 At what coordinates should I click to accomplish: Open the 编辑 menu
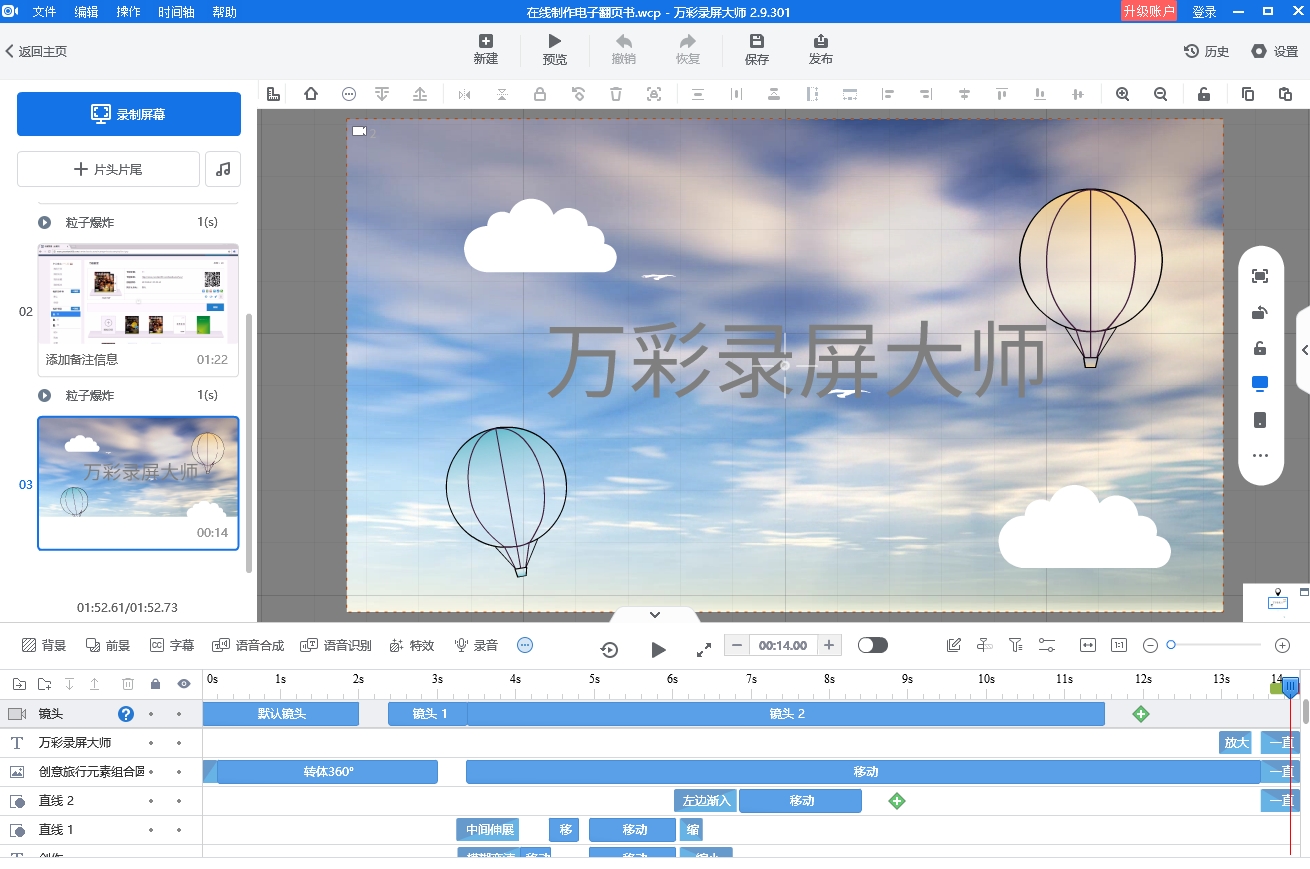pyautogui.click(x=87, y=12)
